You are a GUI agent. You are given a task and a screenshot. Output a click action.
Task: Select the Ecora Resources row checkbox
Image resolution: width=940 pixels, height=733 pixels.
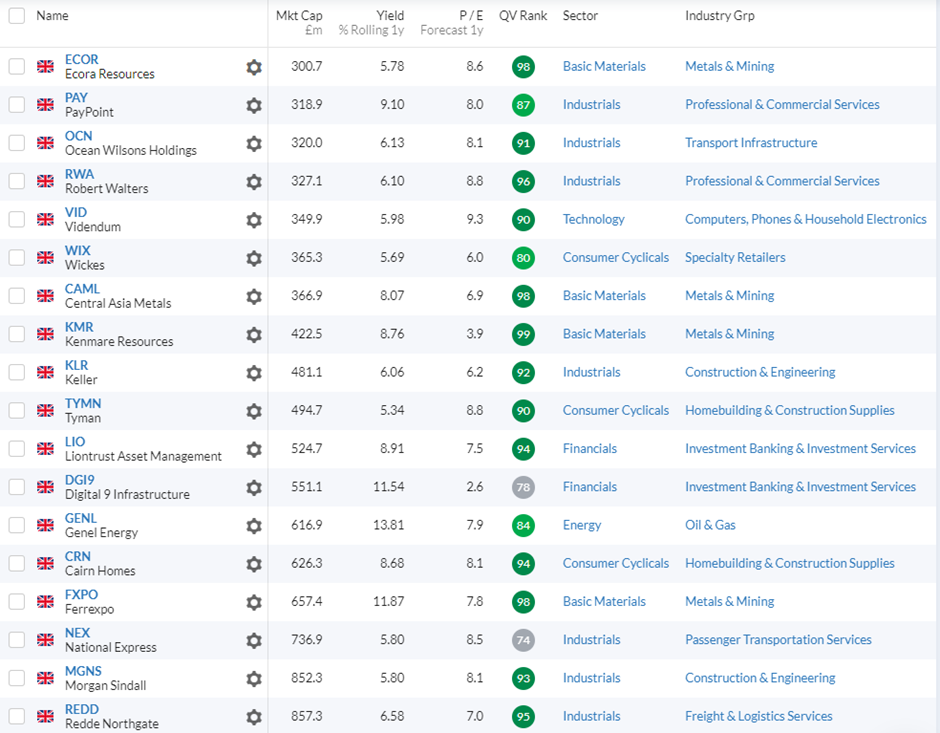click(x=17, y=67)
